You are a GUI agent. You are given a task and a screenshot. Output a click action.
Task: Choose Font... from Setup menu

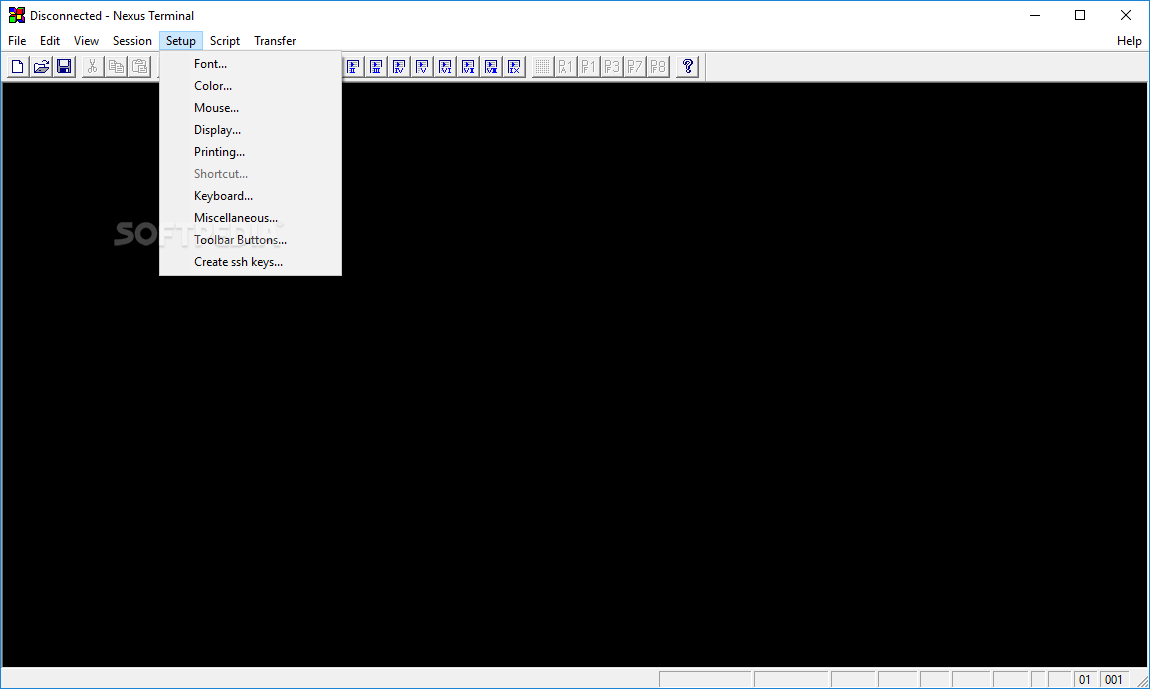pyautogui.click(x=250, y=64)
